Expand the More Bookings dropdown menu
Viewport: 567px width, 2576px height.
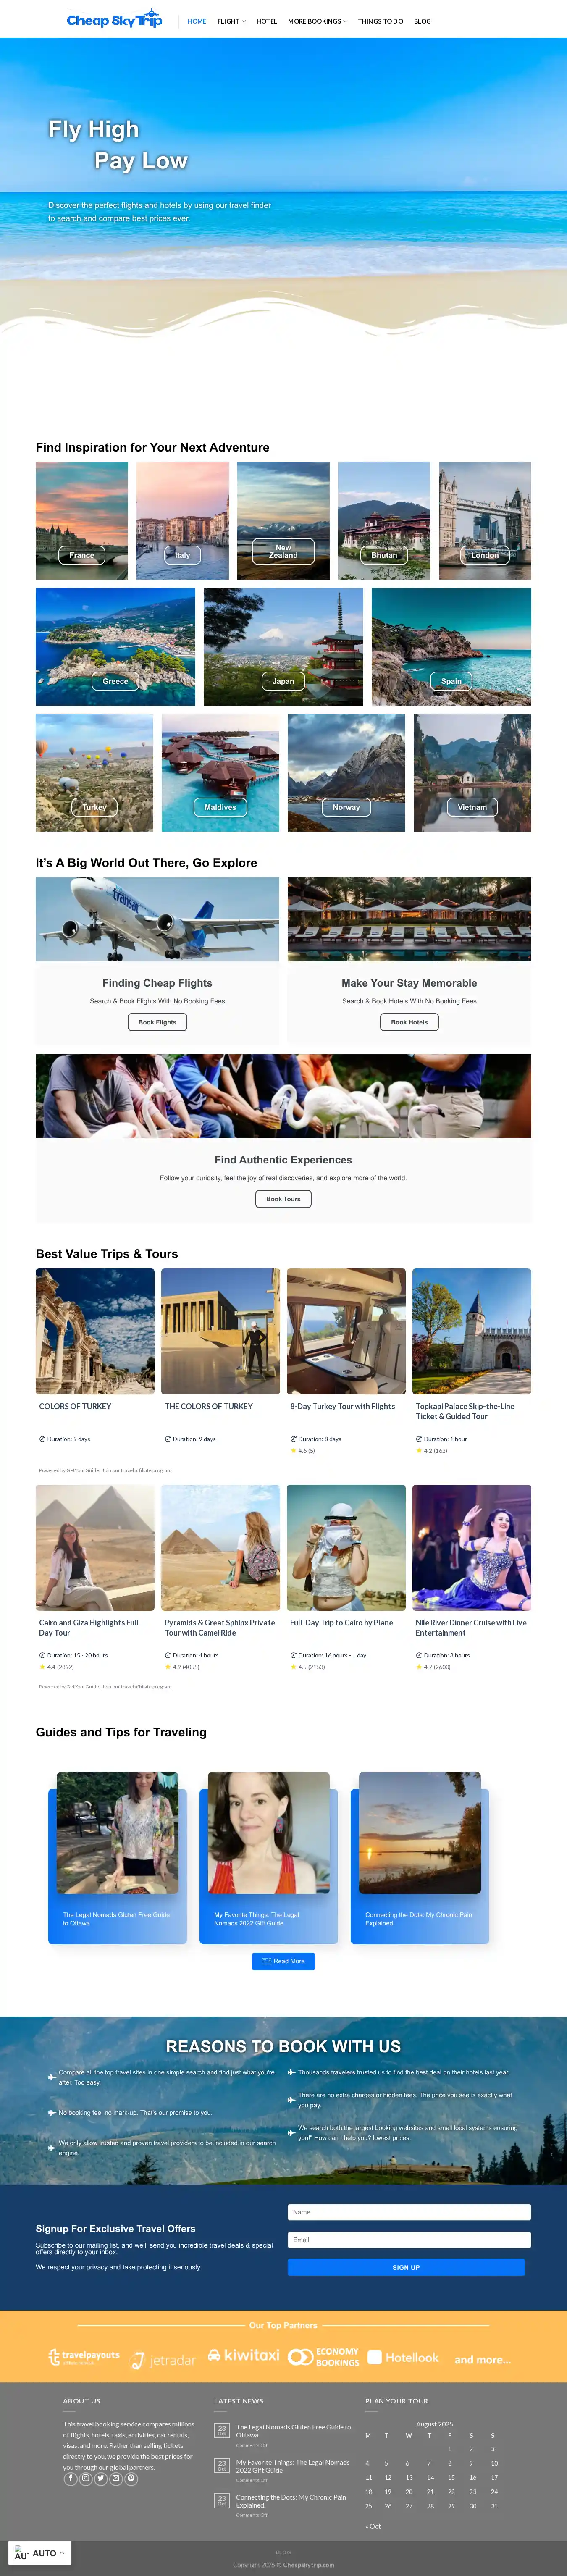tap(317, 21)
